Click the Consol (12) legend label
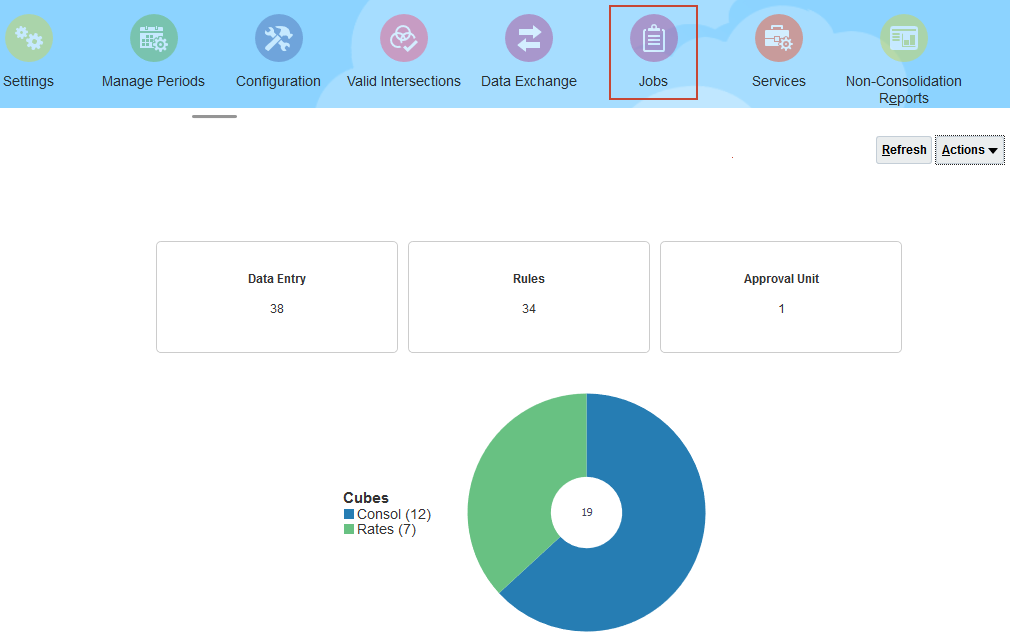 click(x=394, y=514)
